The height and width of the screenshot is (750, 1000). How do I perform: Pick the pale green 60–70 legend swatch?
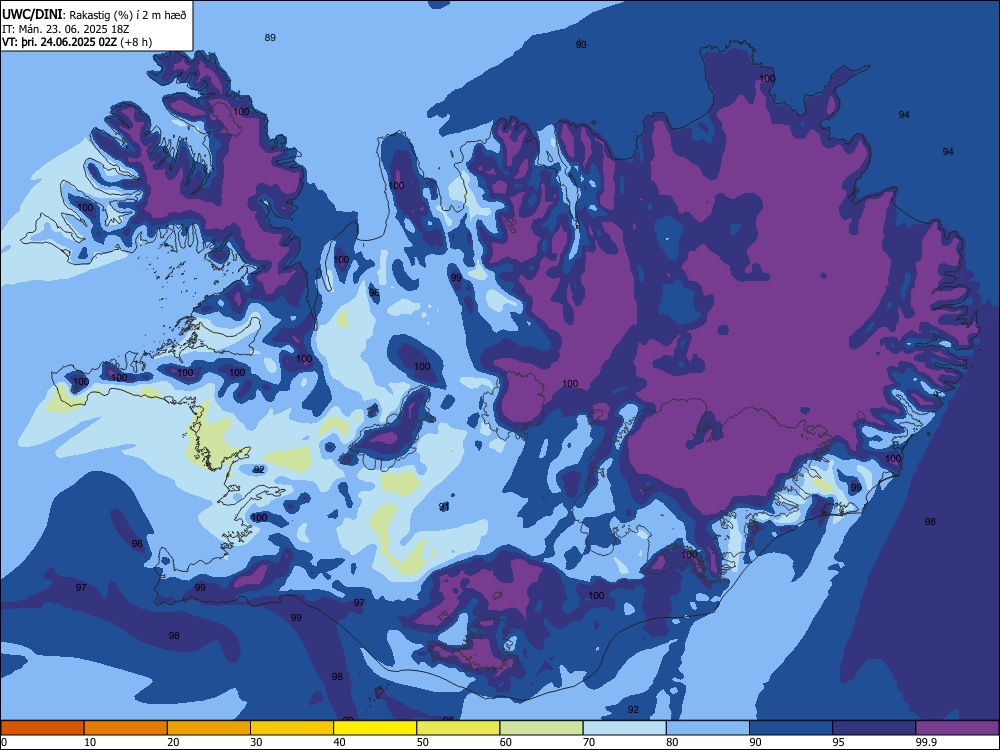(x=541, y=728)
